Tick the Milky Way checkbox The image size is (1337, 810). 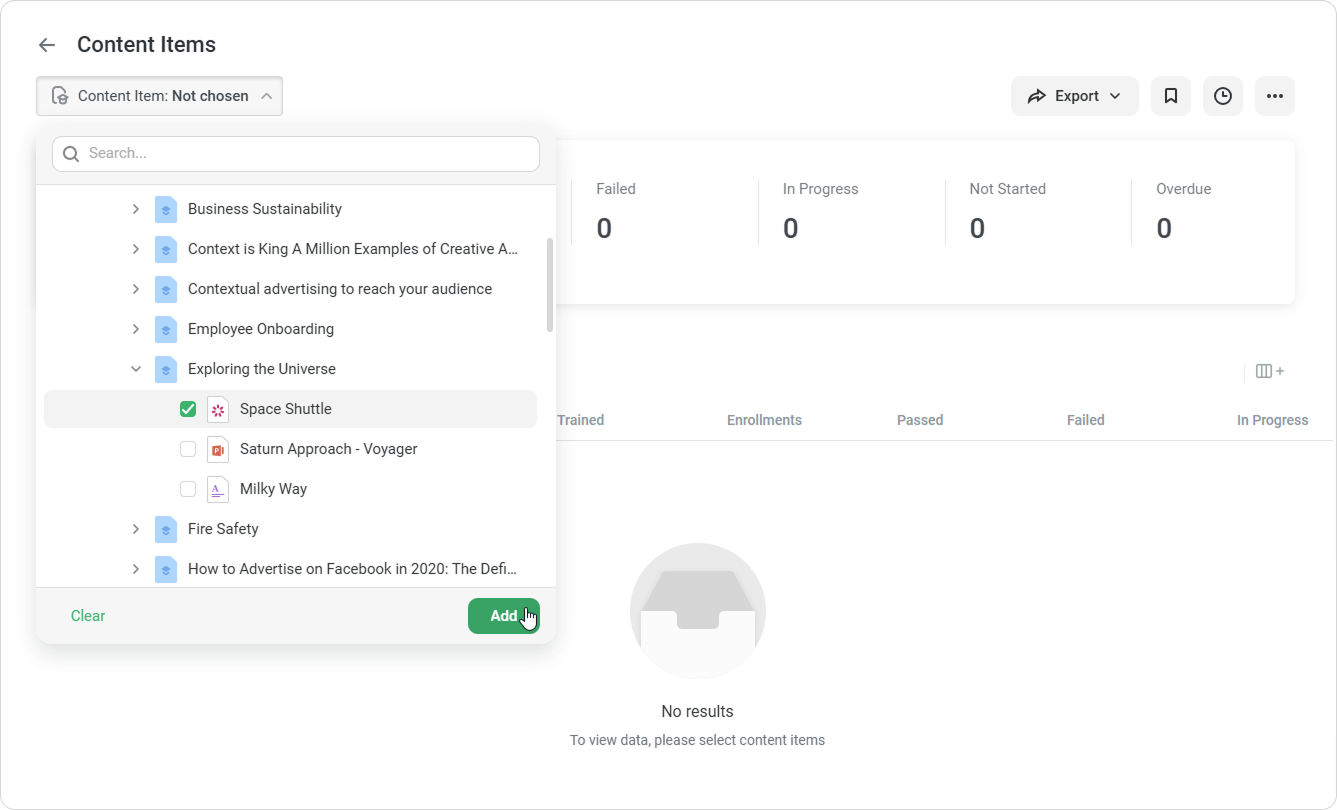(188, 489)
